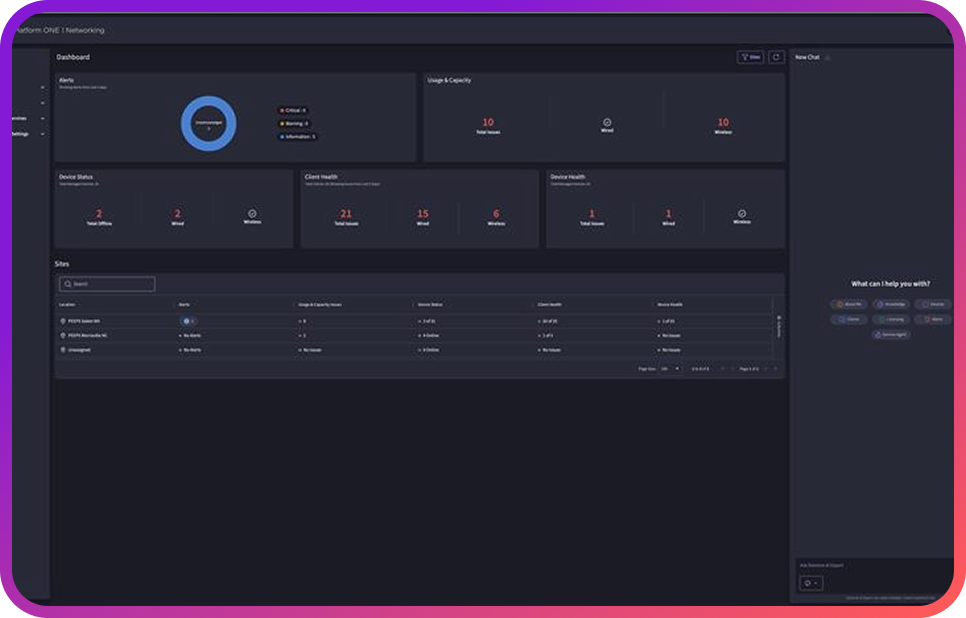966x618 pixels.
Task: Click the alert count badge on the PEEPS Salem NH row
Action: point(185,321)
